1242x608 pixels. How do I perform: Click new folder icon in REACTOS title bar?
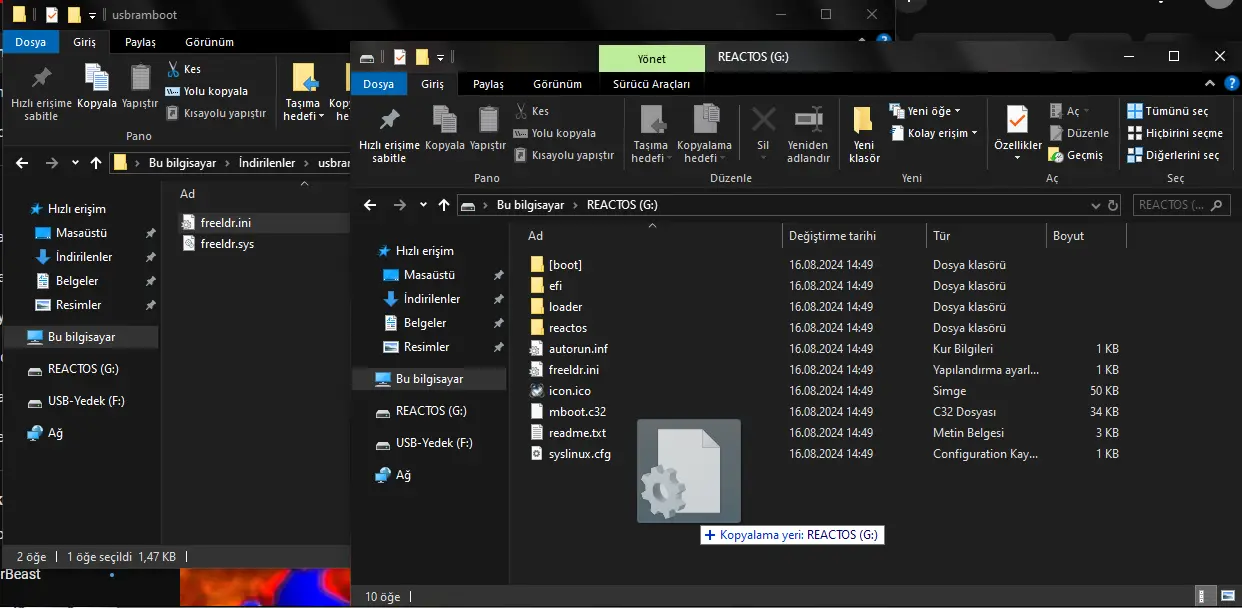pos(422,57)
